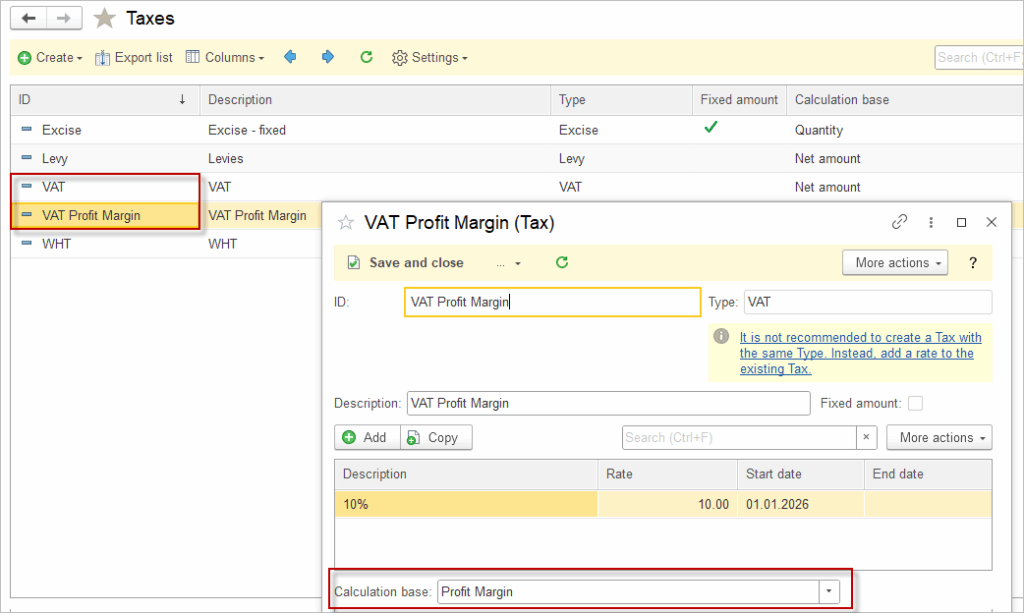Click the blue left arrow toolbar icon
1024x613 pixels.
click(291, 58)
